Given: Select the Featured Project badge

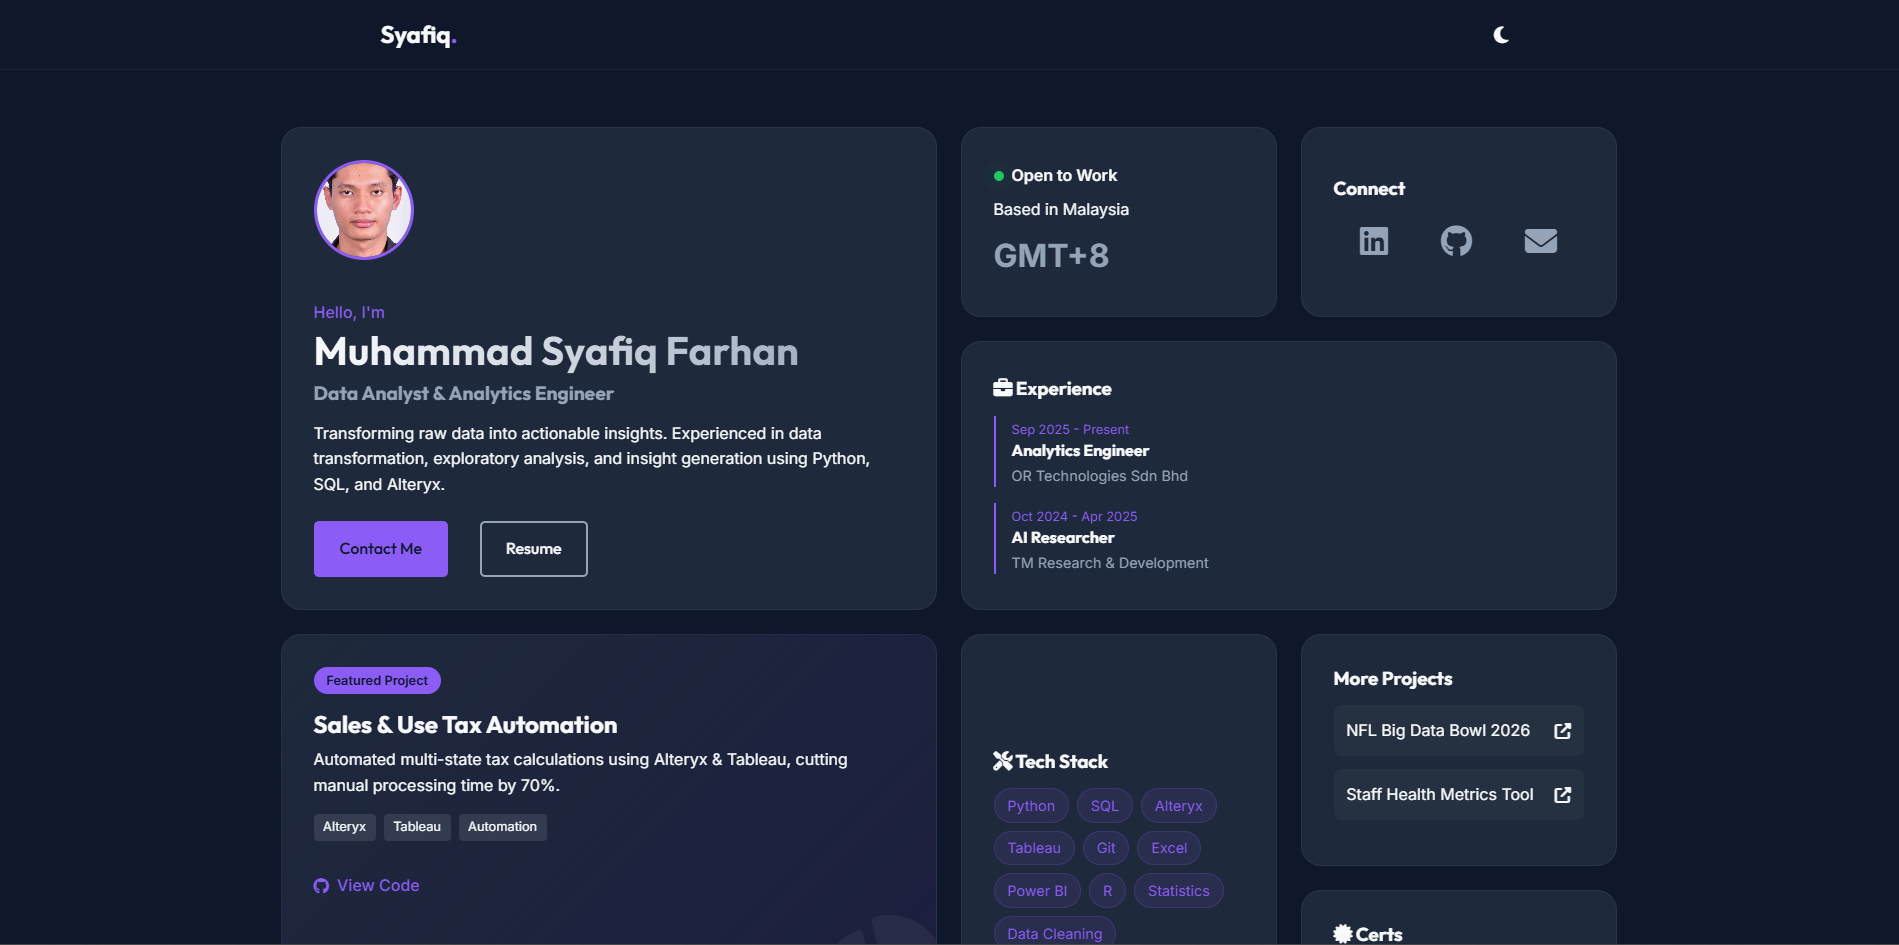Looking at the screenshot, I should 377,681.
